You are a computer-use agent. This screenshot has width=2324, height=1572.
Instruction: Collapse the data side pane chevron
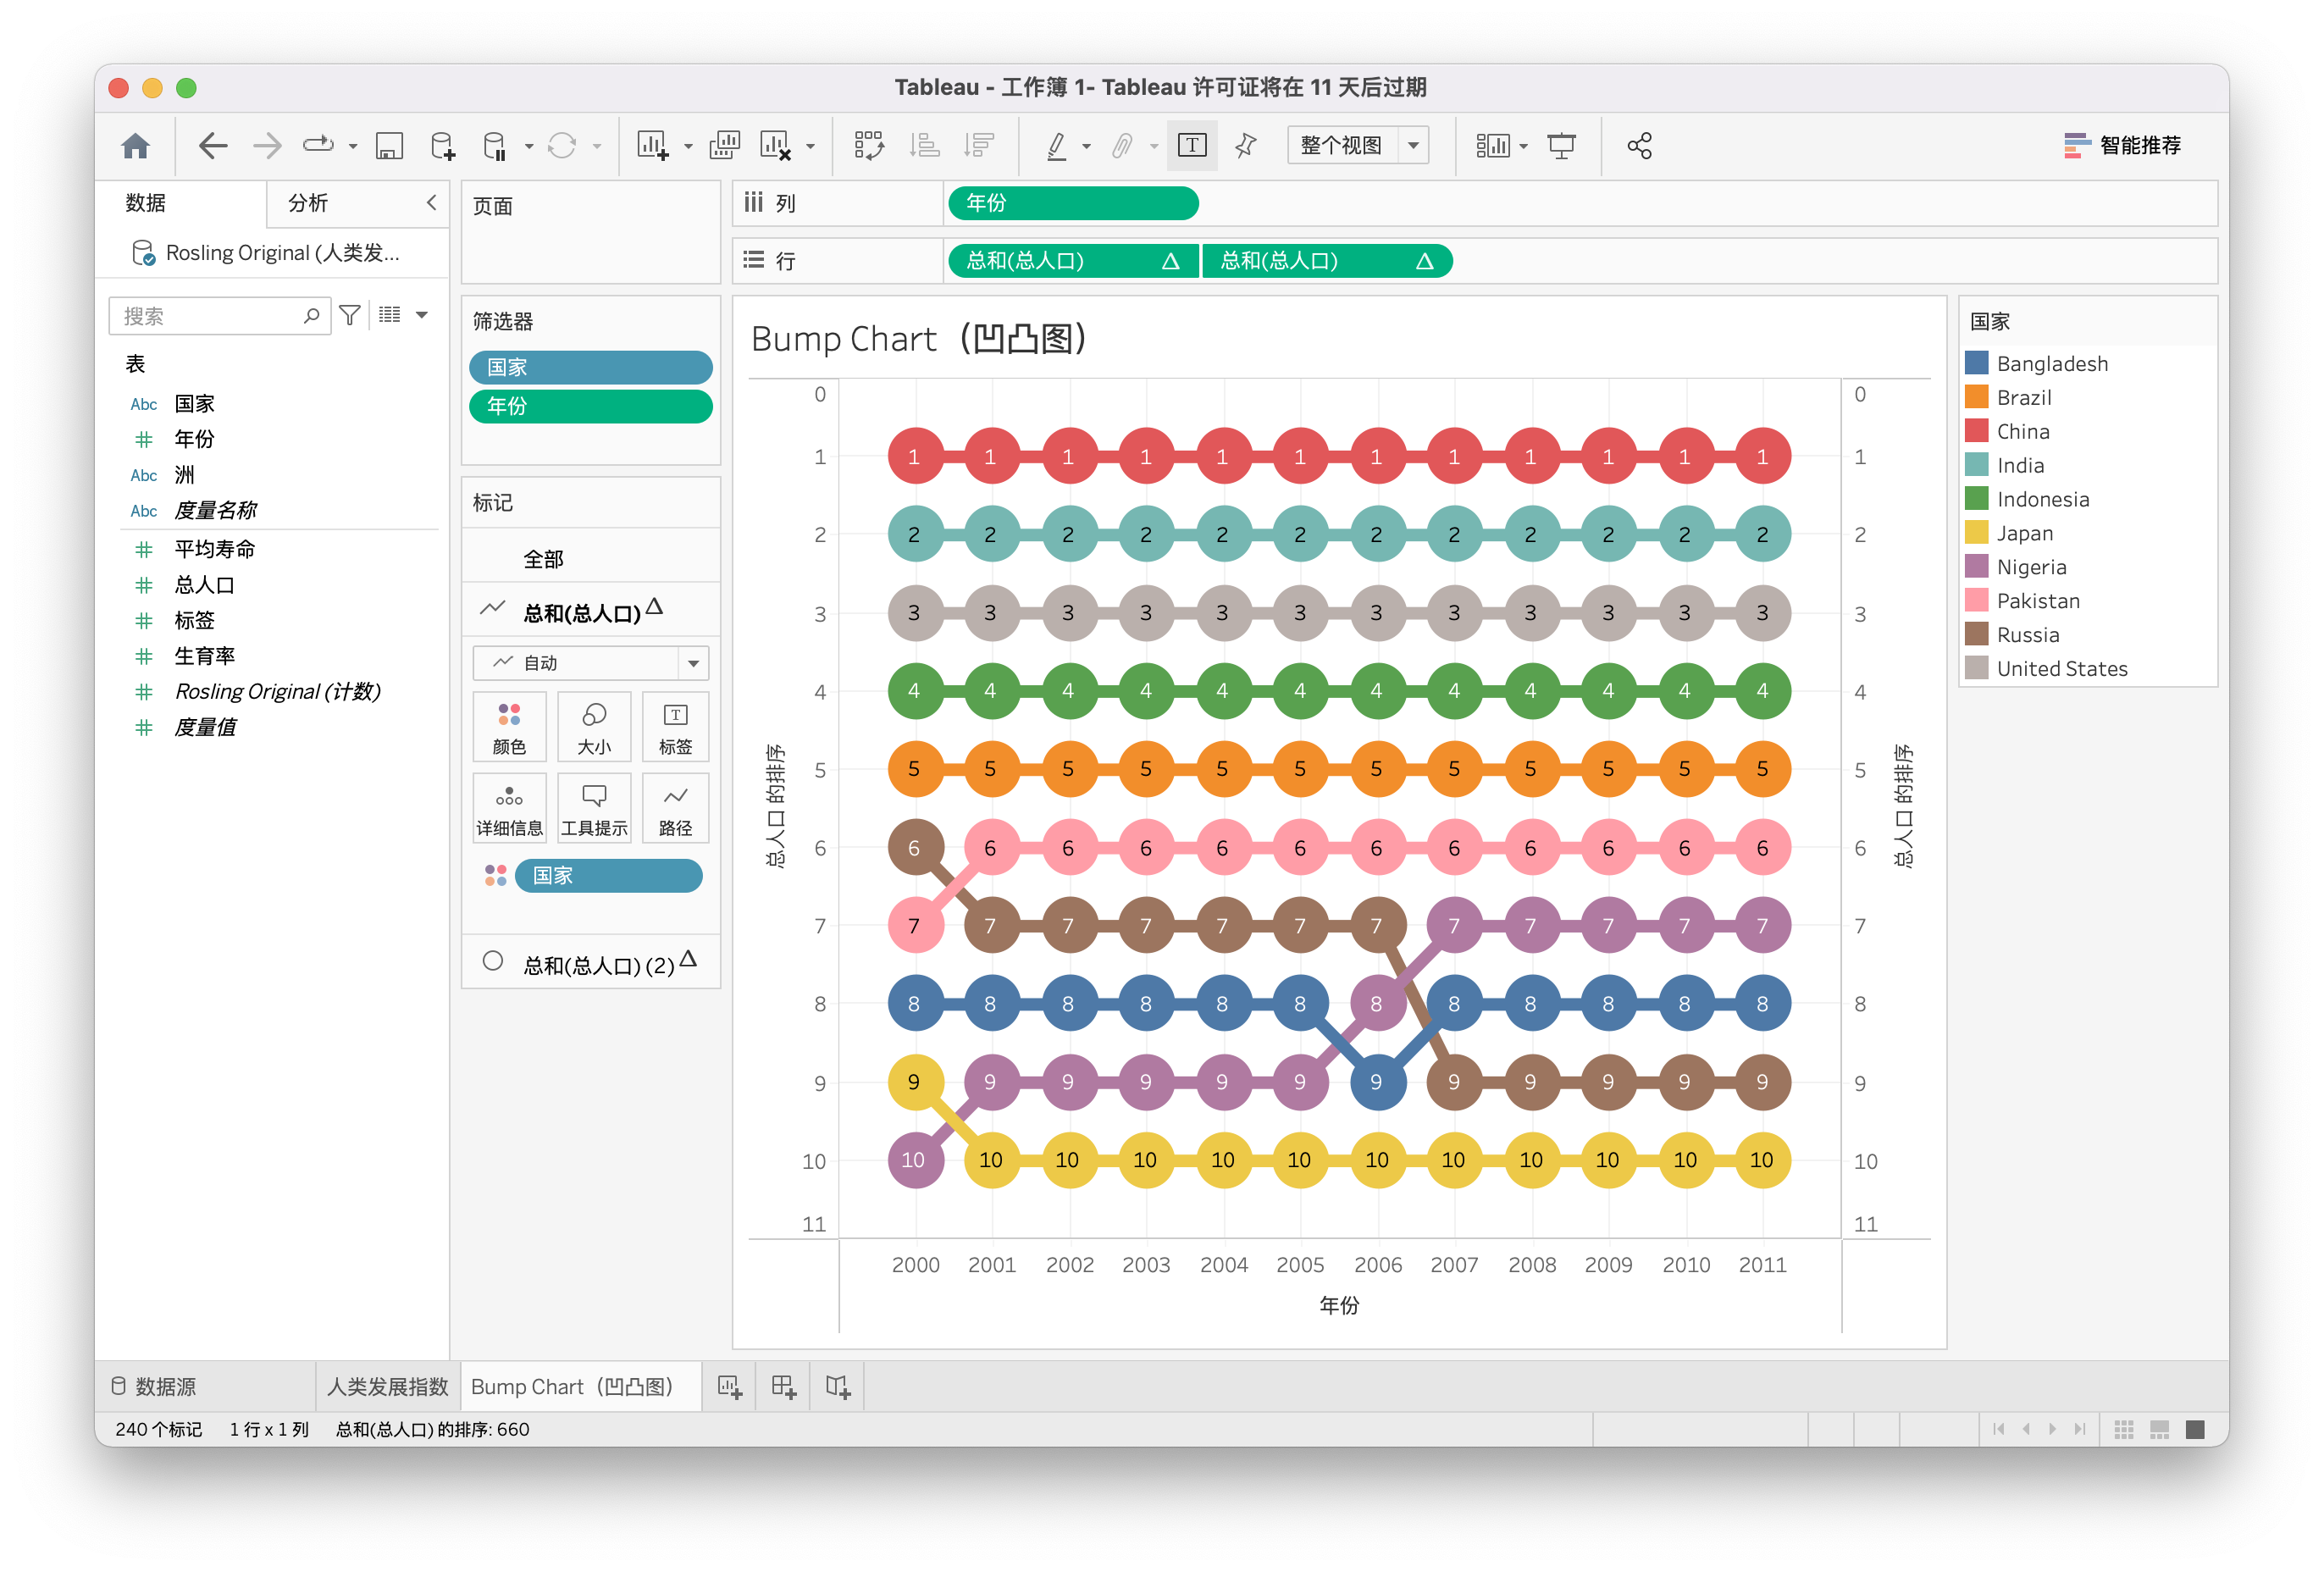coord(432,202)
